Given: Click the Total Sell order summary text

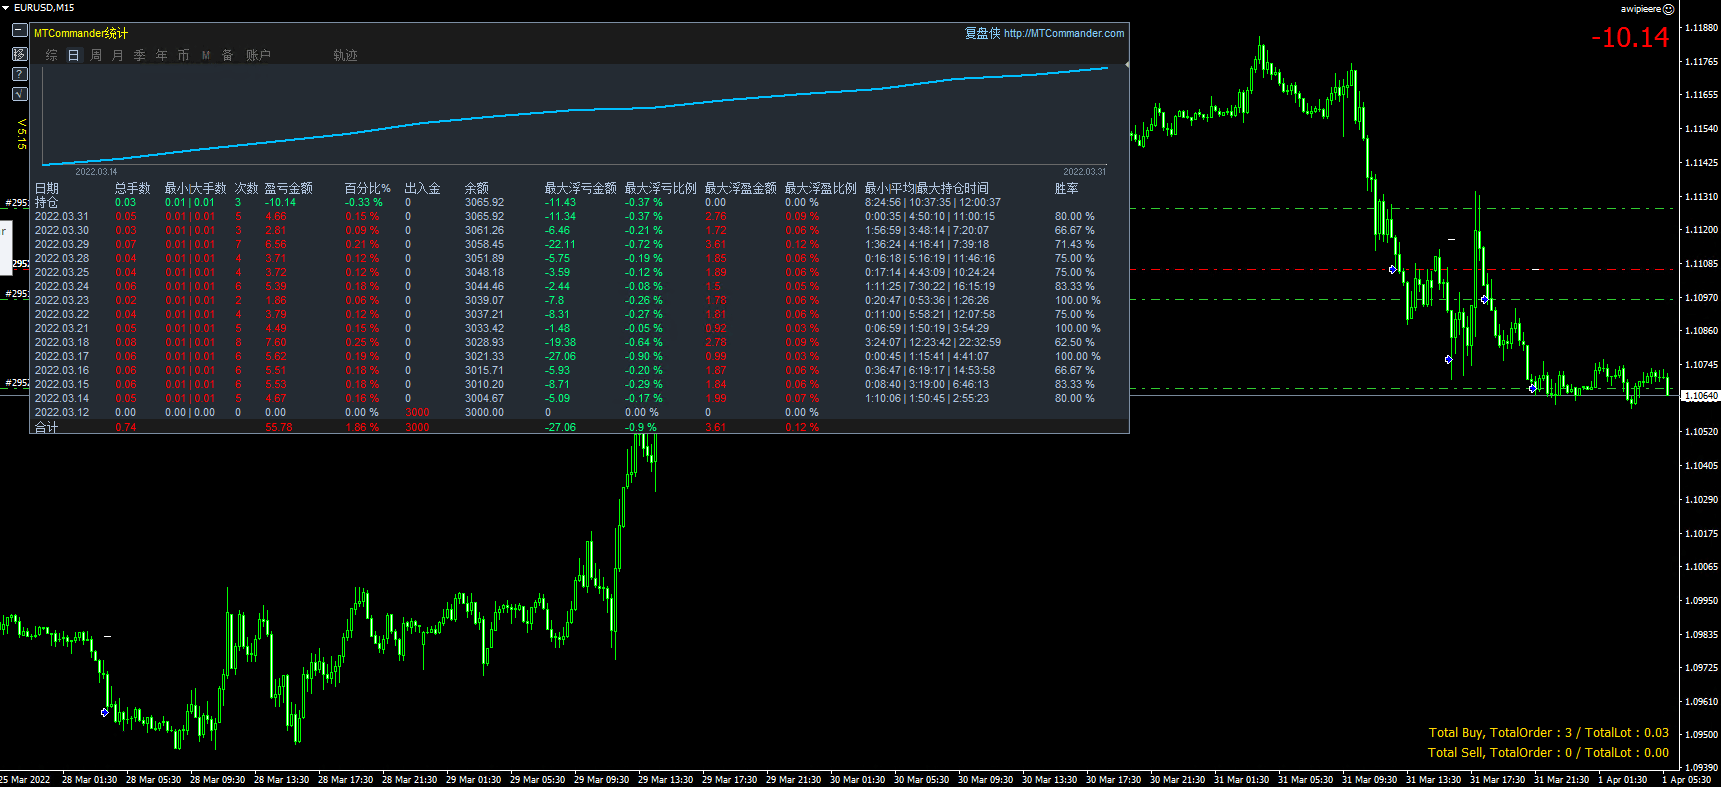Looking at the screenshot, I should [x=1548, y=753].
